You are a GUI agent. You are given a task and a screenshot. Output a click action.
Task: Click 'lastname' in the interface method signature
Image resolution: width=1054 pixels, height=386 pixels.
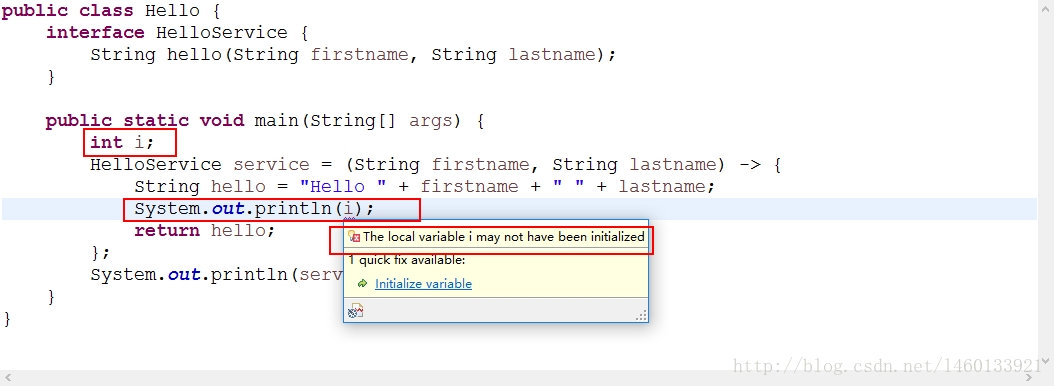point(552,55)
